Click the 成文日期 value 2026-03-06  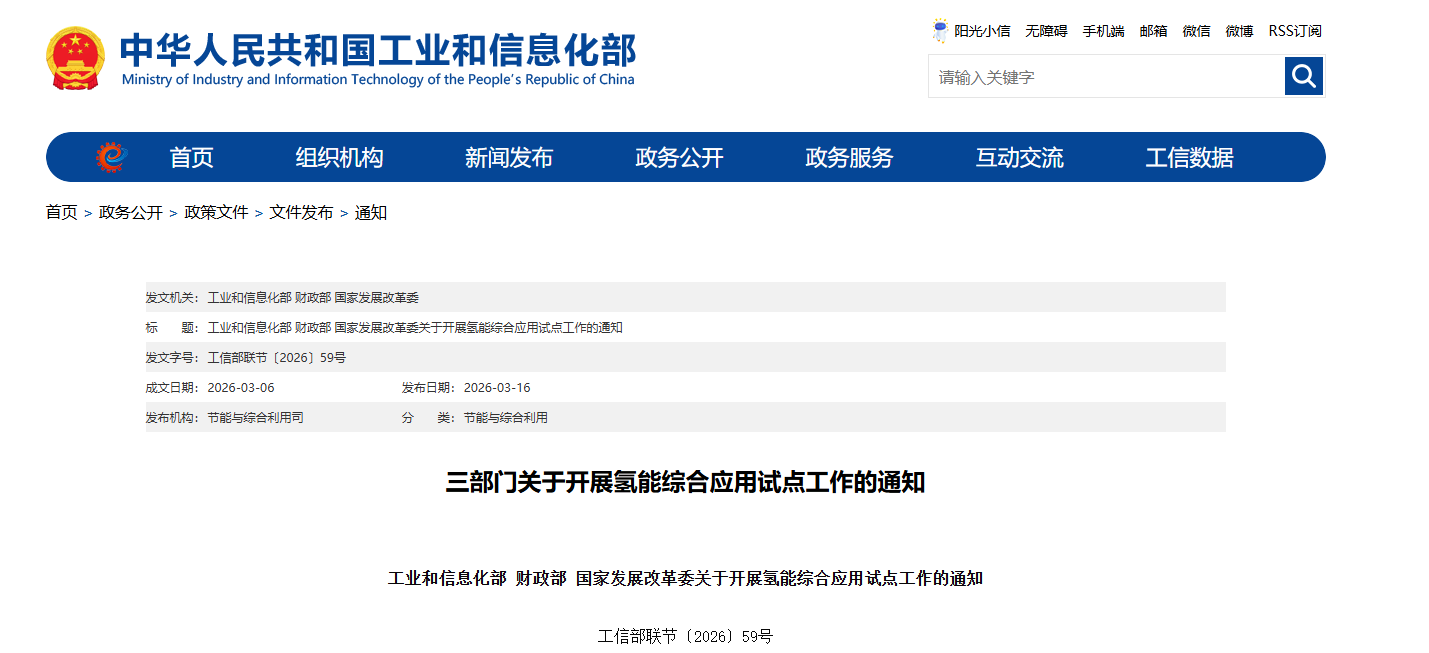tap(240, 387)
